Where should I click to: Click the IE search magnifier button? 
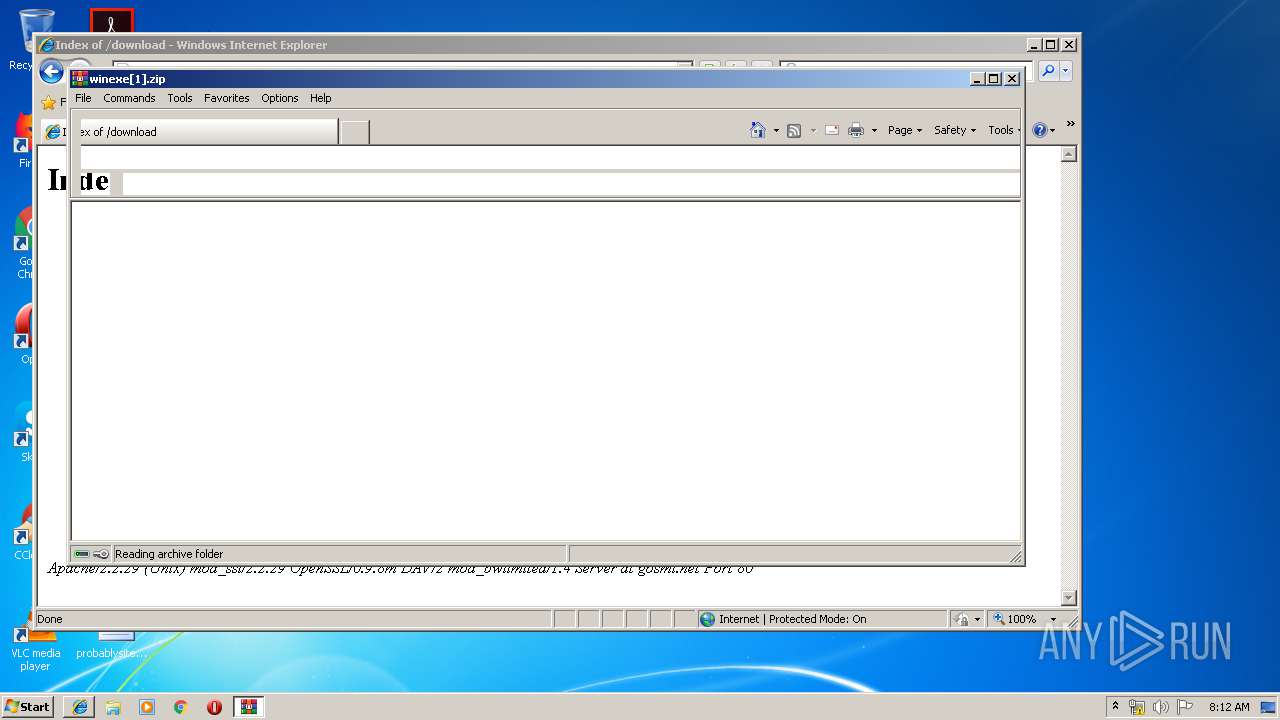[1047, 71]
